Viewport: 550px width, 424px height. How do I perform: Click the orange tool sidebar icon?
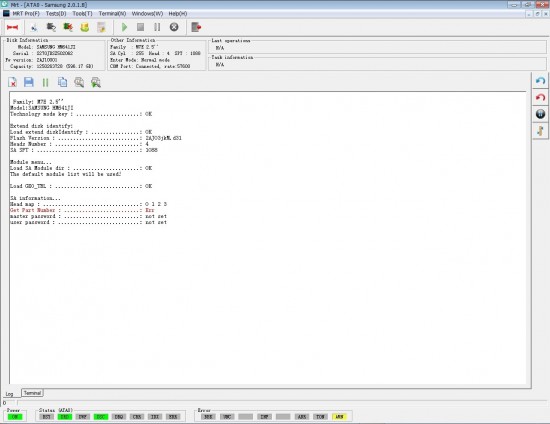pos(541,131)
